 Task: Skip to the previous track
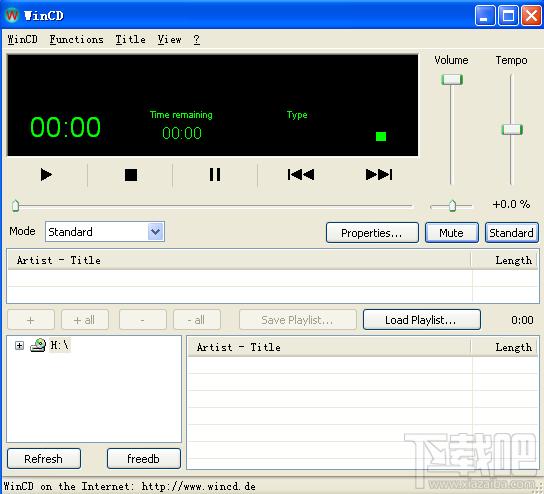(301, 174)
